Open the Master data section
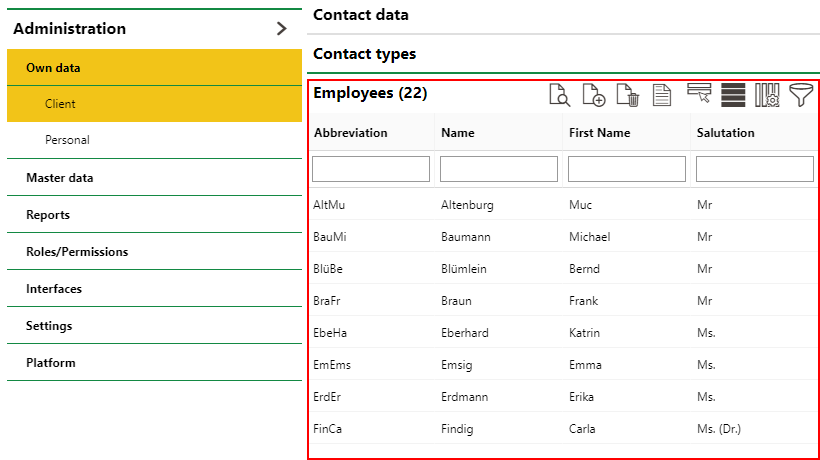Image resolution: width=820 pixels, height=460 pixels. (x=154, y=178)
